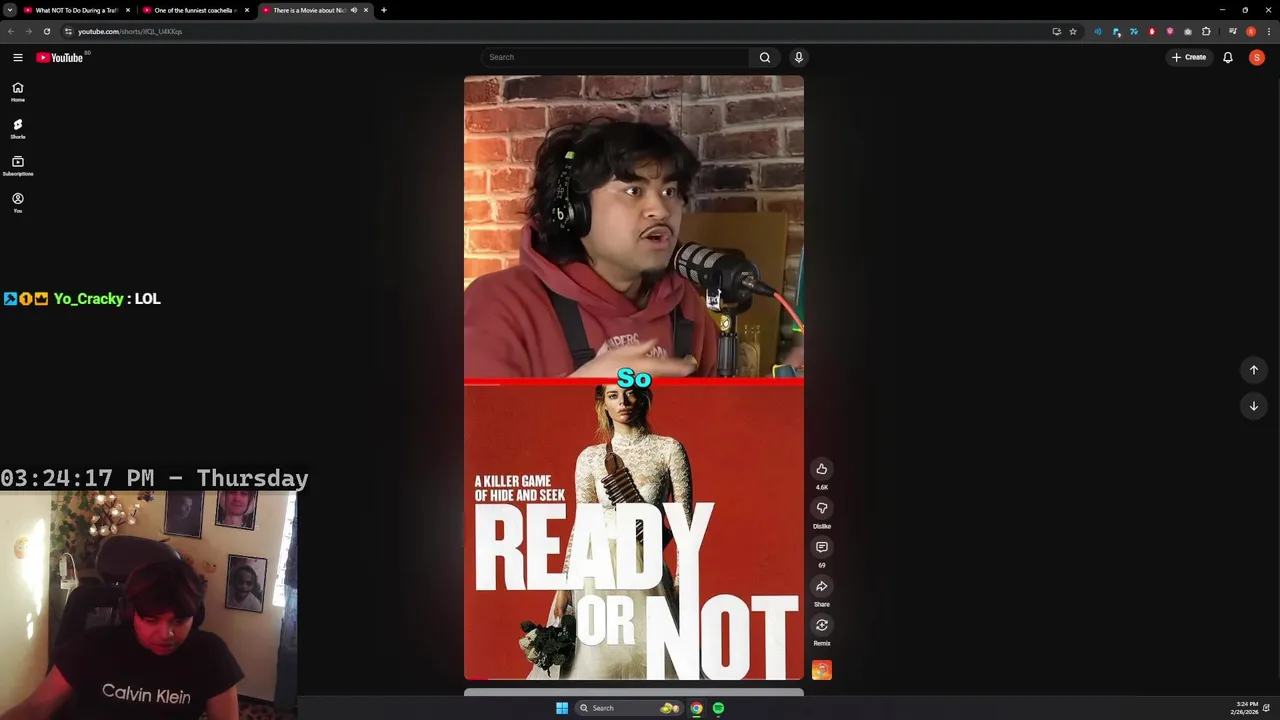The height and width of the screenshot is (720, 1280).
Task: Close the 'What NOT To Do' tab
Action: point(128,10)
